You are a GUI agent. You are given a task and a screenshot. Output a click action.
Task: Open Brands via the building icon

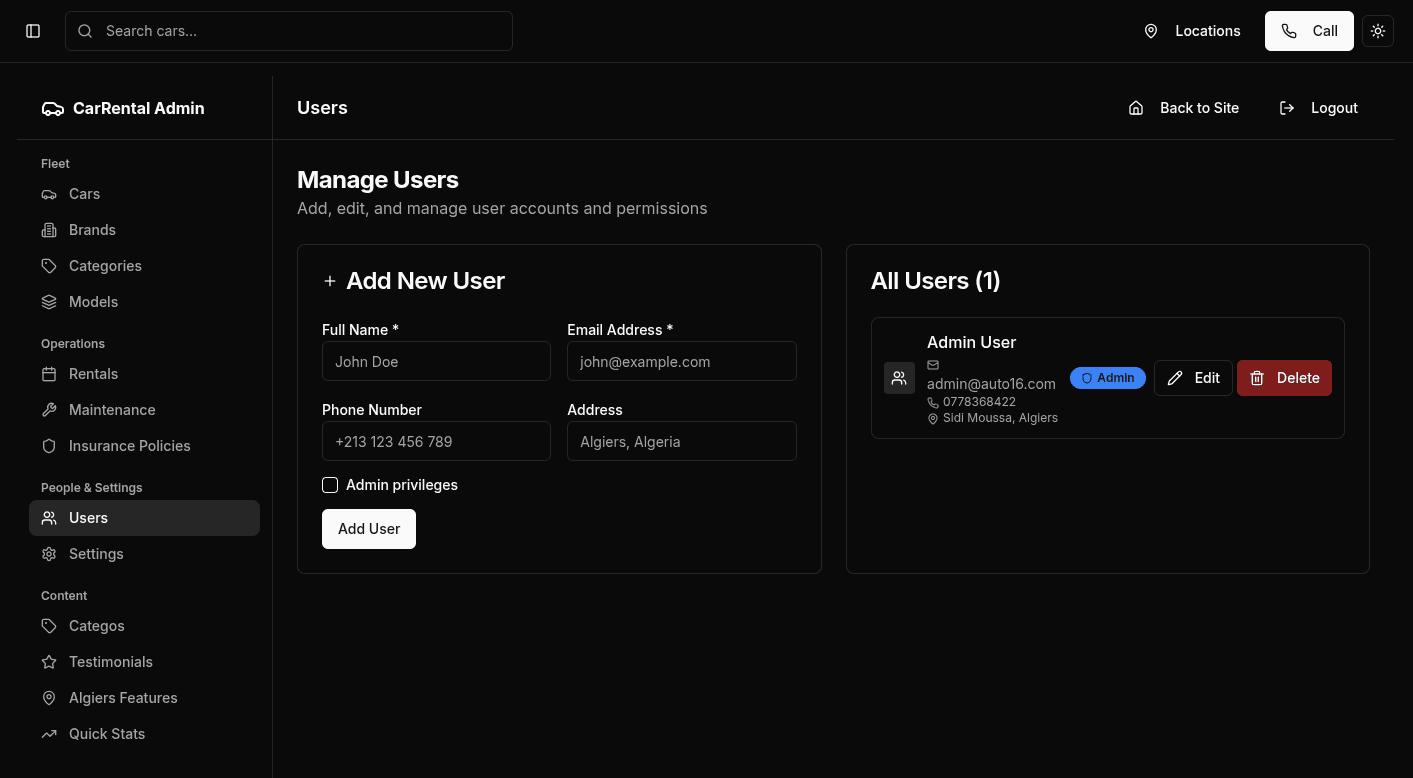49,230
